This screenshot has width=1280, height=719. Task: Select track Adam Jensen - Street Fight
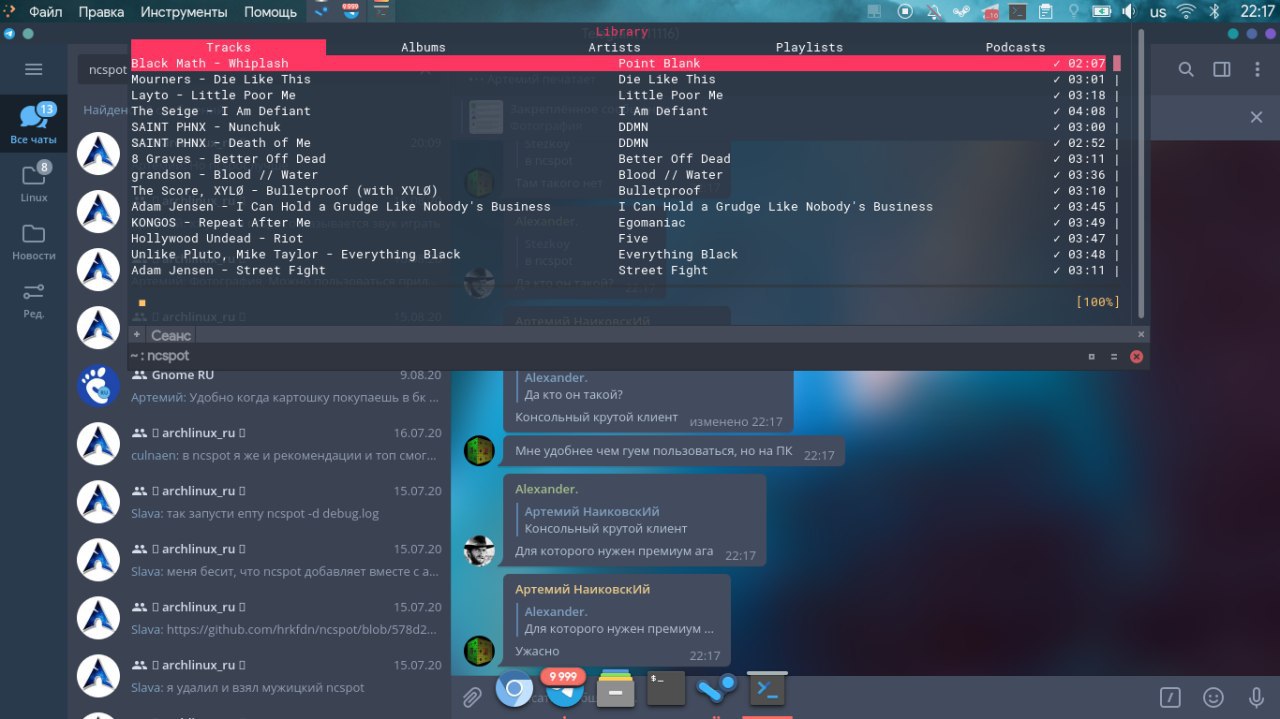pyautogui.click(x=228, y=271)
